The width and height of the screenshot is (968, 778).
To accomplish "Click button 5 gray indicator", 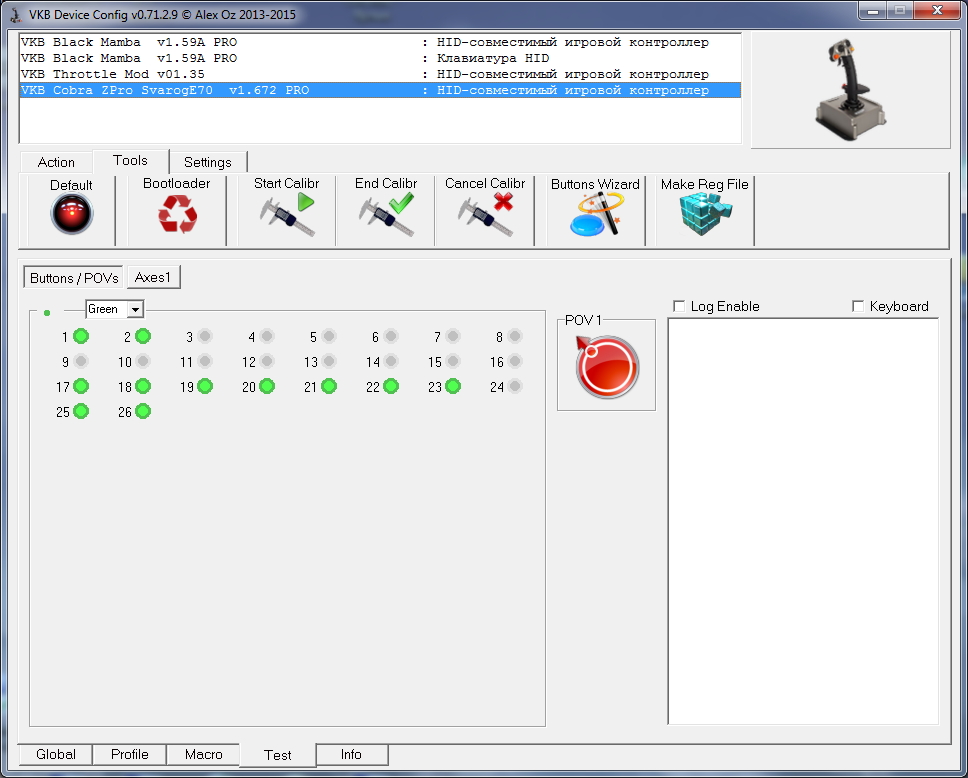I will (x=329, y=336).
